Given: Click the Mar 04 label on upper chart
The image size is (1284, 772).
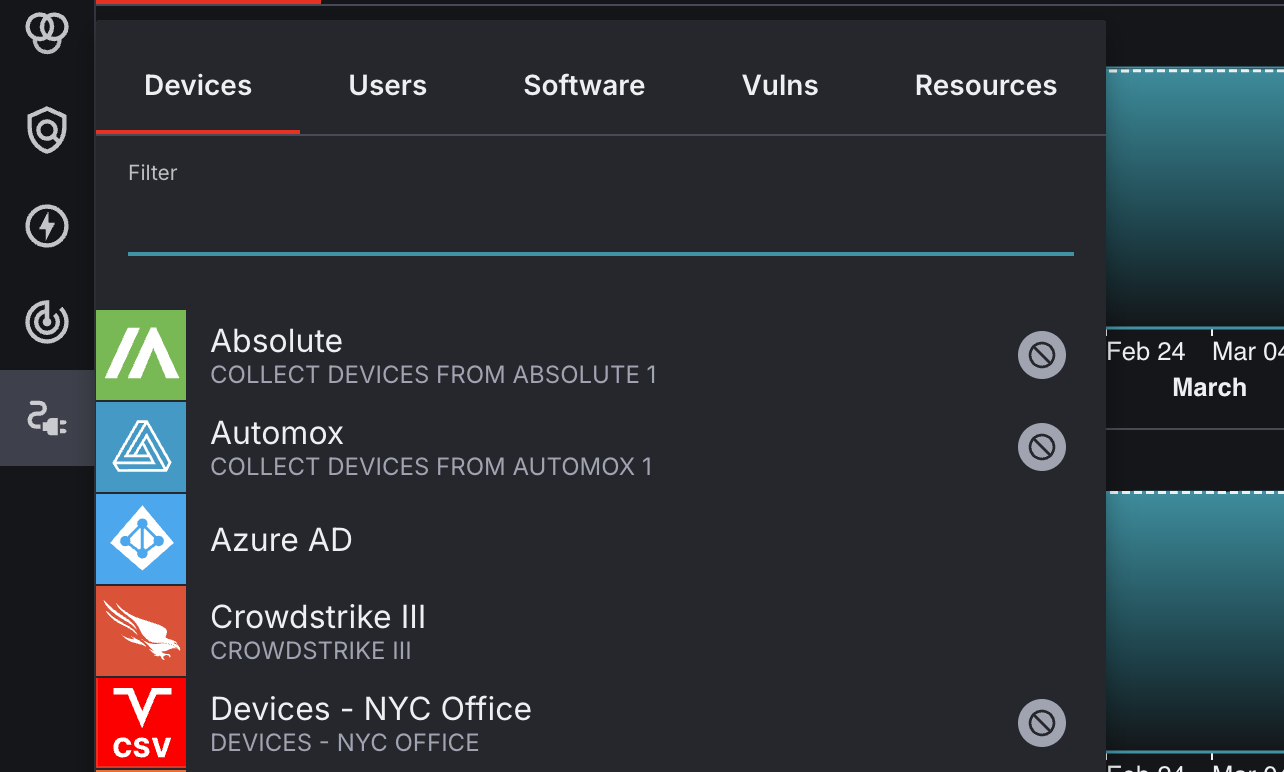Looking at the screenshot, I should coord(1248,352).
